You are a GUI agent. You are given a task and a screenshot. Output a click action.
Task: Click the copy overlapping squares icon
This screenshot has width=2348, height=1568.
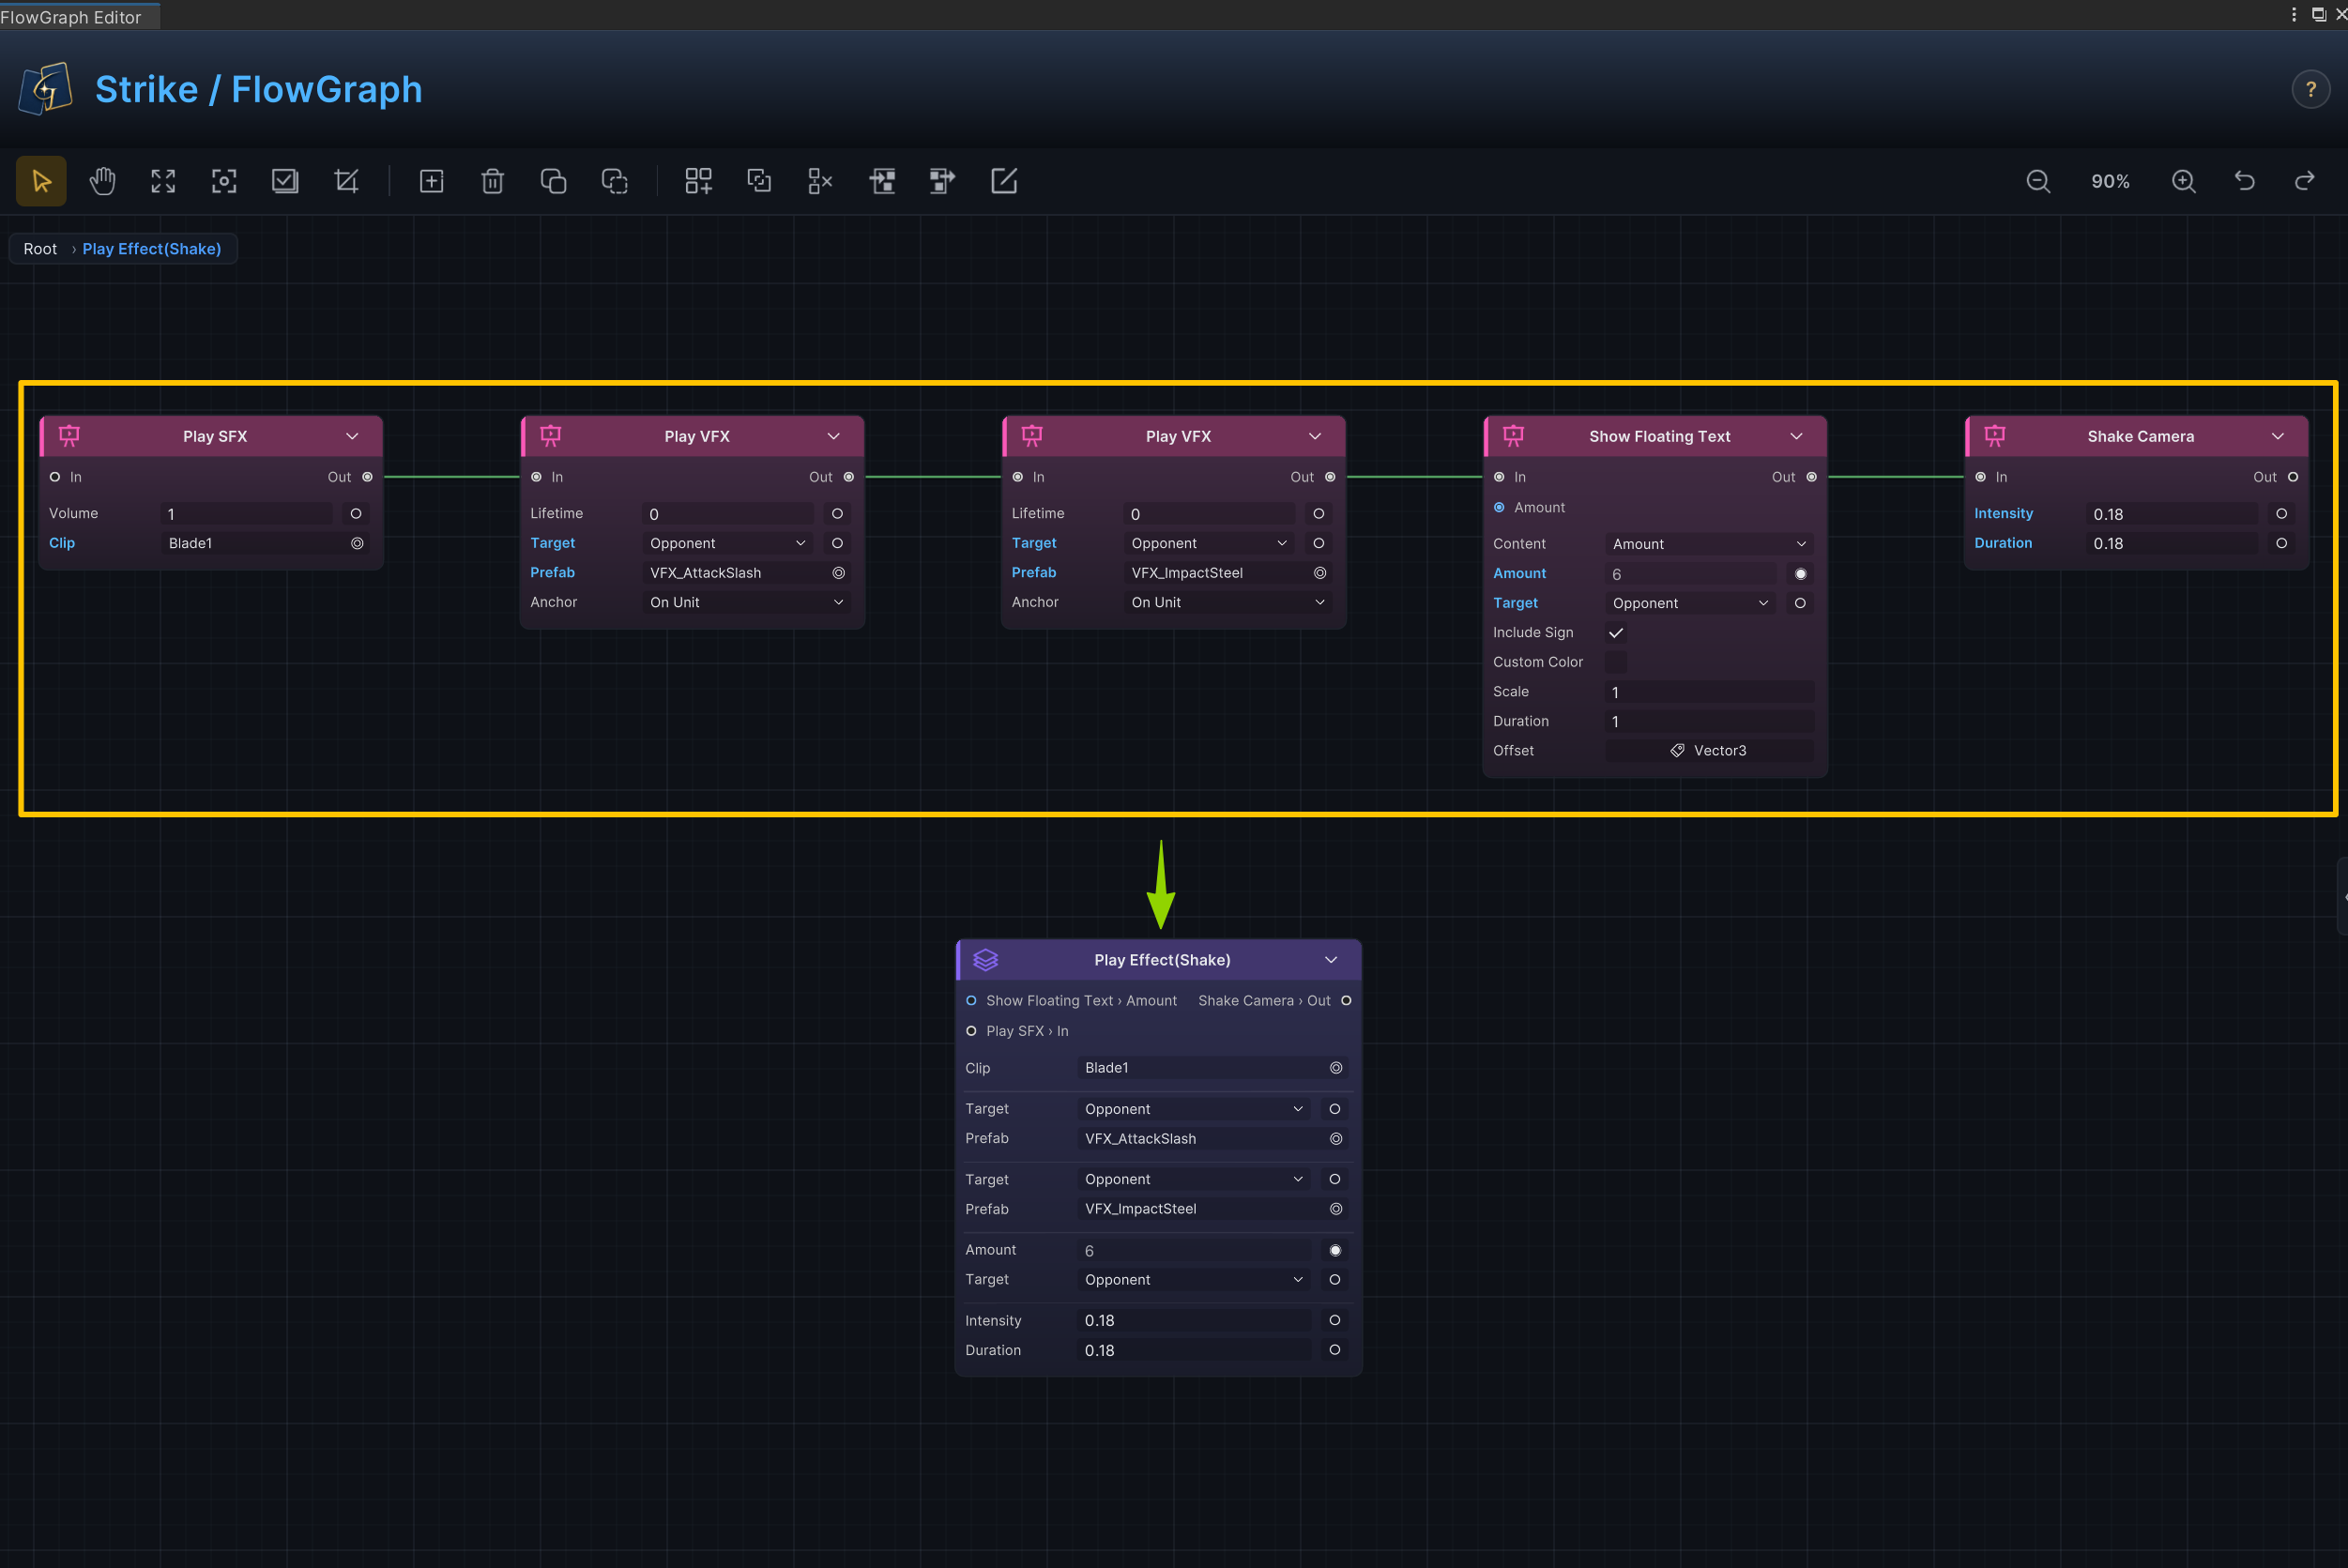[553, 181]
